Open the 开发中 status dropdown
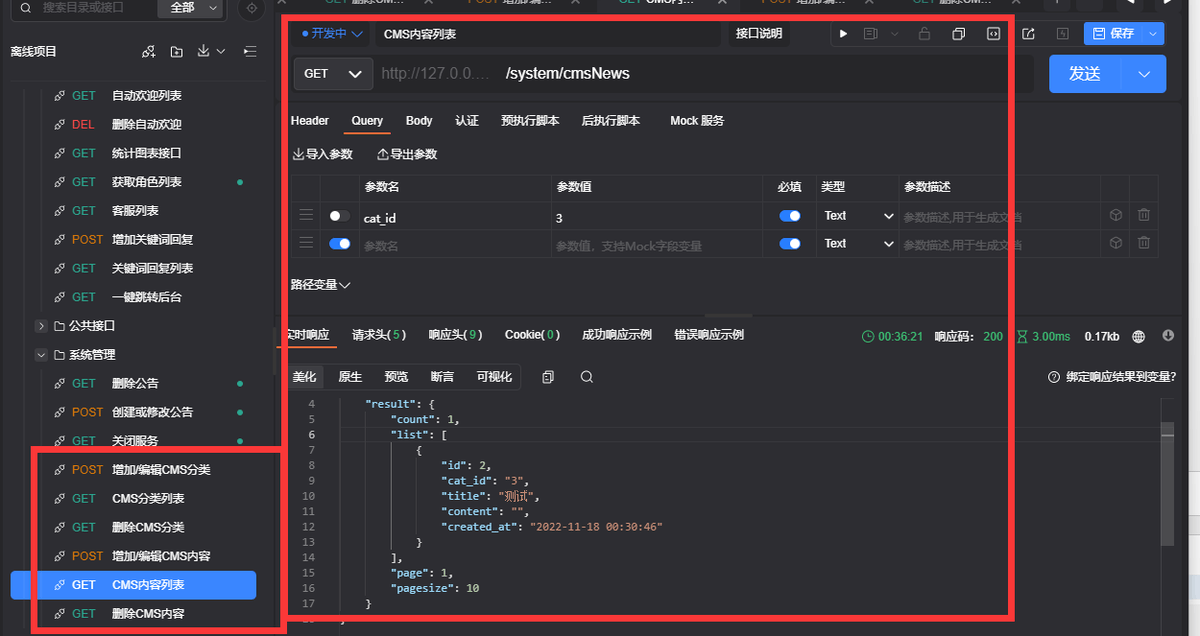Screen dimensions: 1200x636 point(333,34)
